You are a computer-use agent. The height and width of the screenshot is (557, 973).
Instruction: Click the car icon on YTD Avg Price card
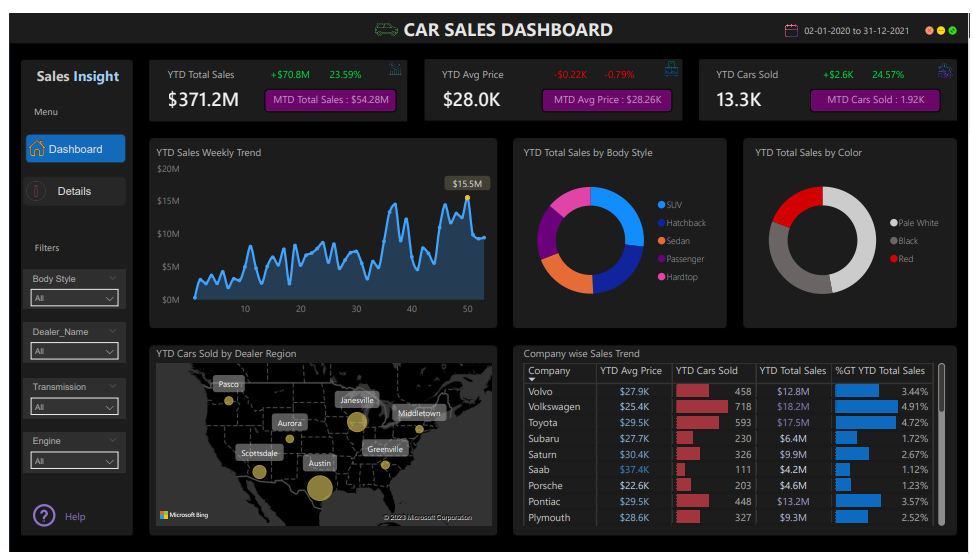point(672,70)
